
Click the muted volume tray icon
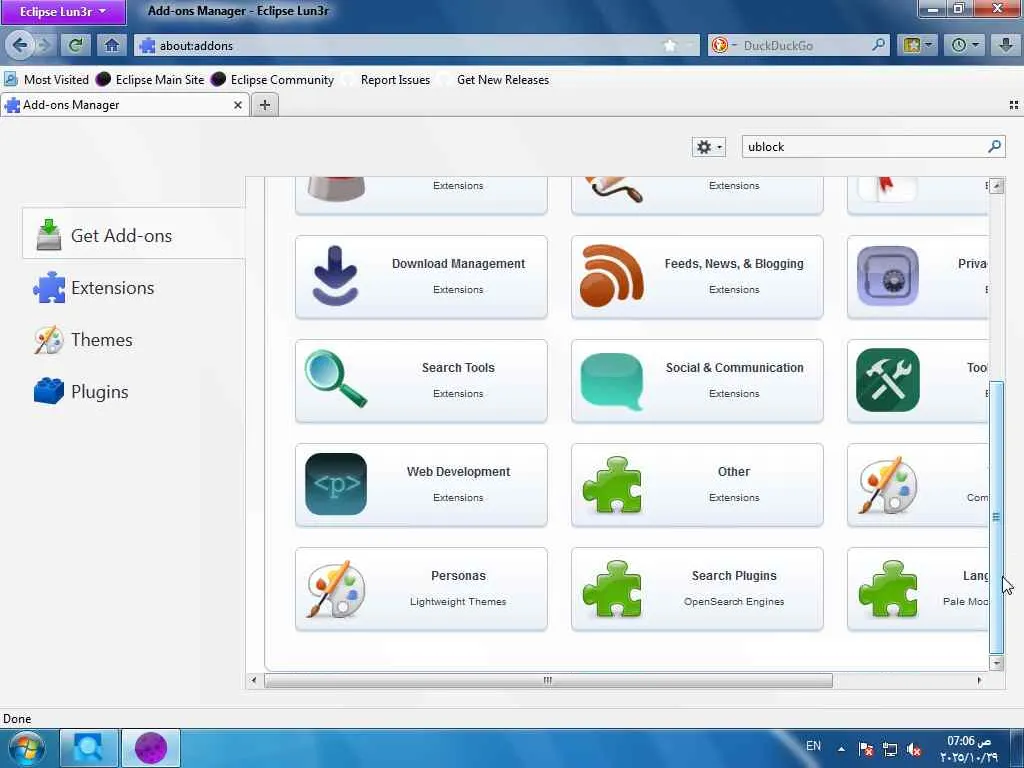pos(914,749)
